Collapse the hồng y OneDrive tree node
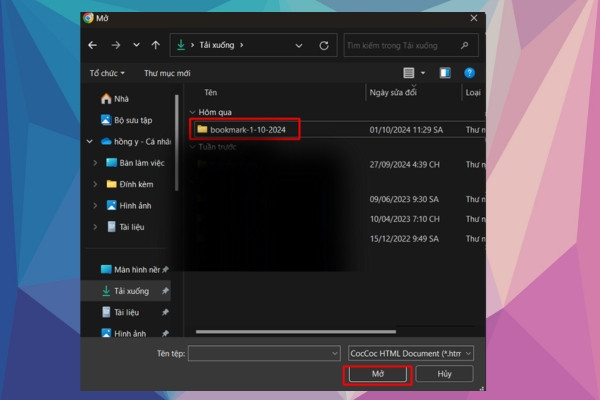The image size is (600, 400). 90,142
